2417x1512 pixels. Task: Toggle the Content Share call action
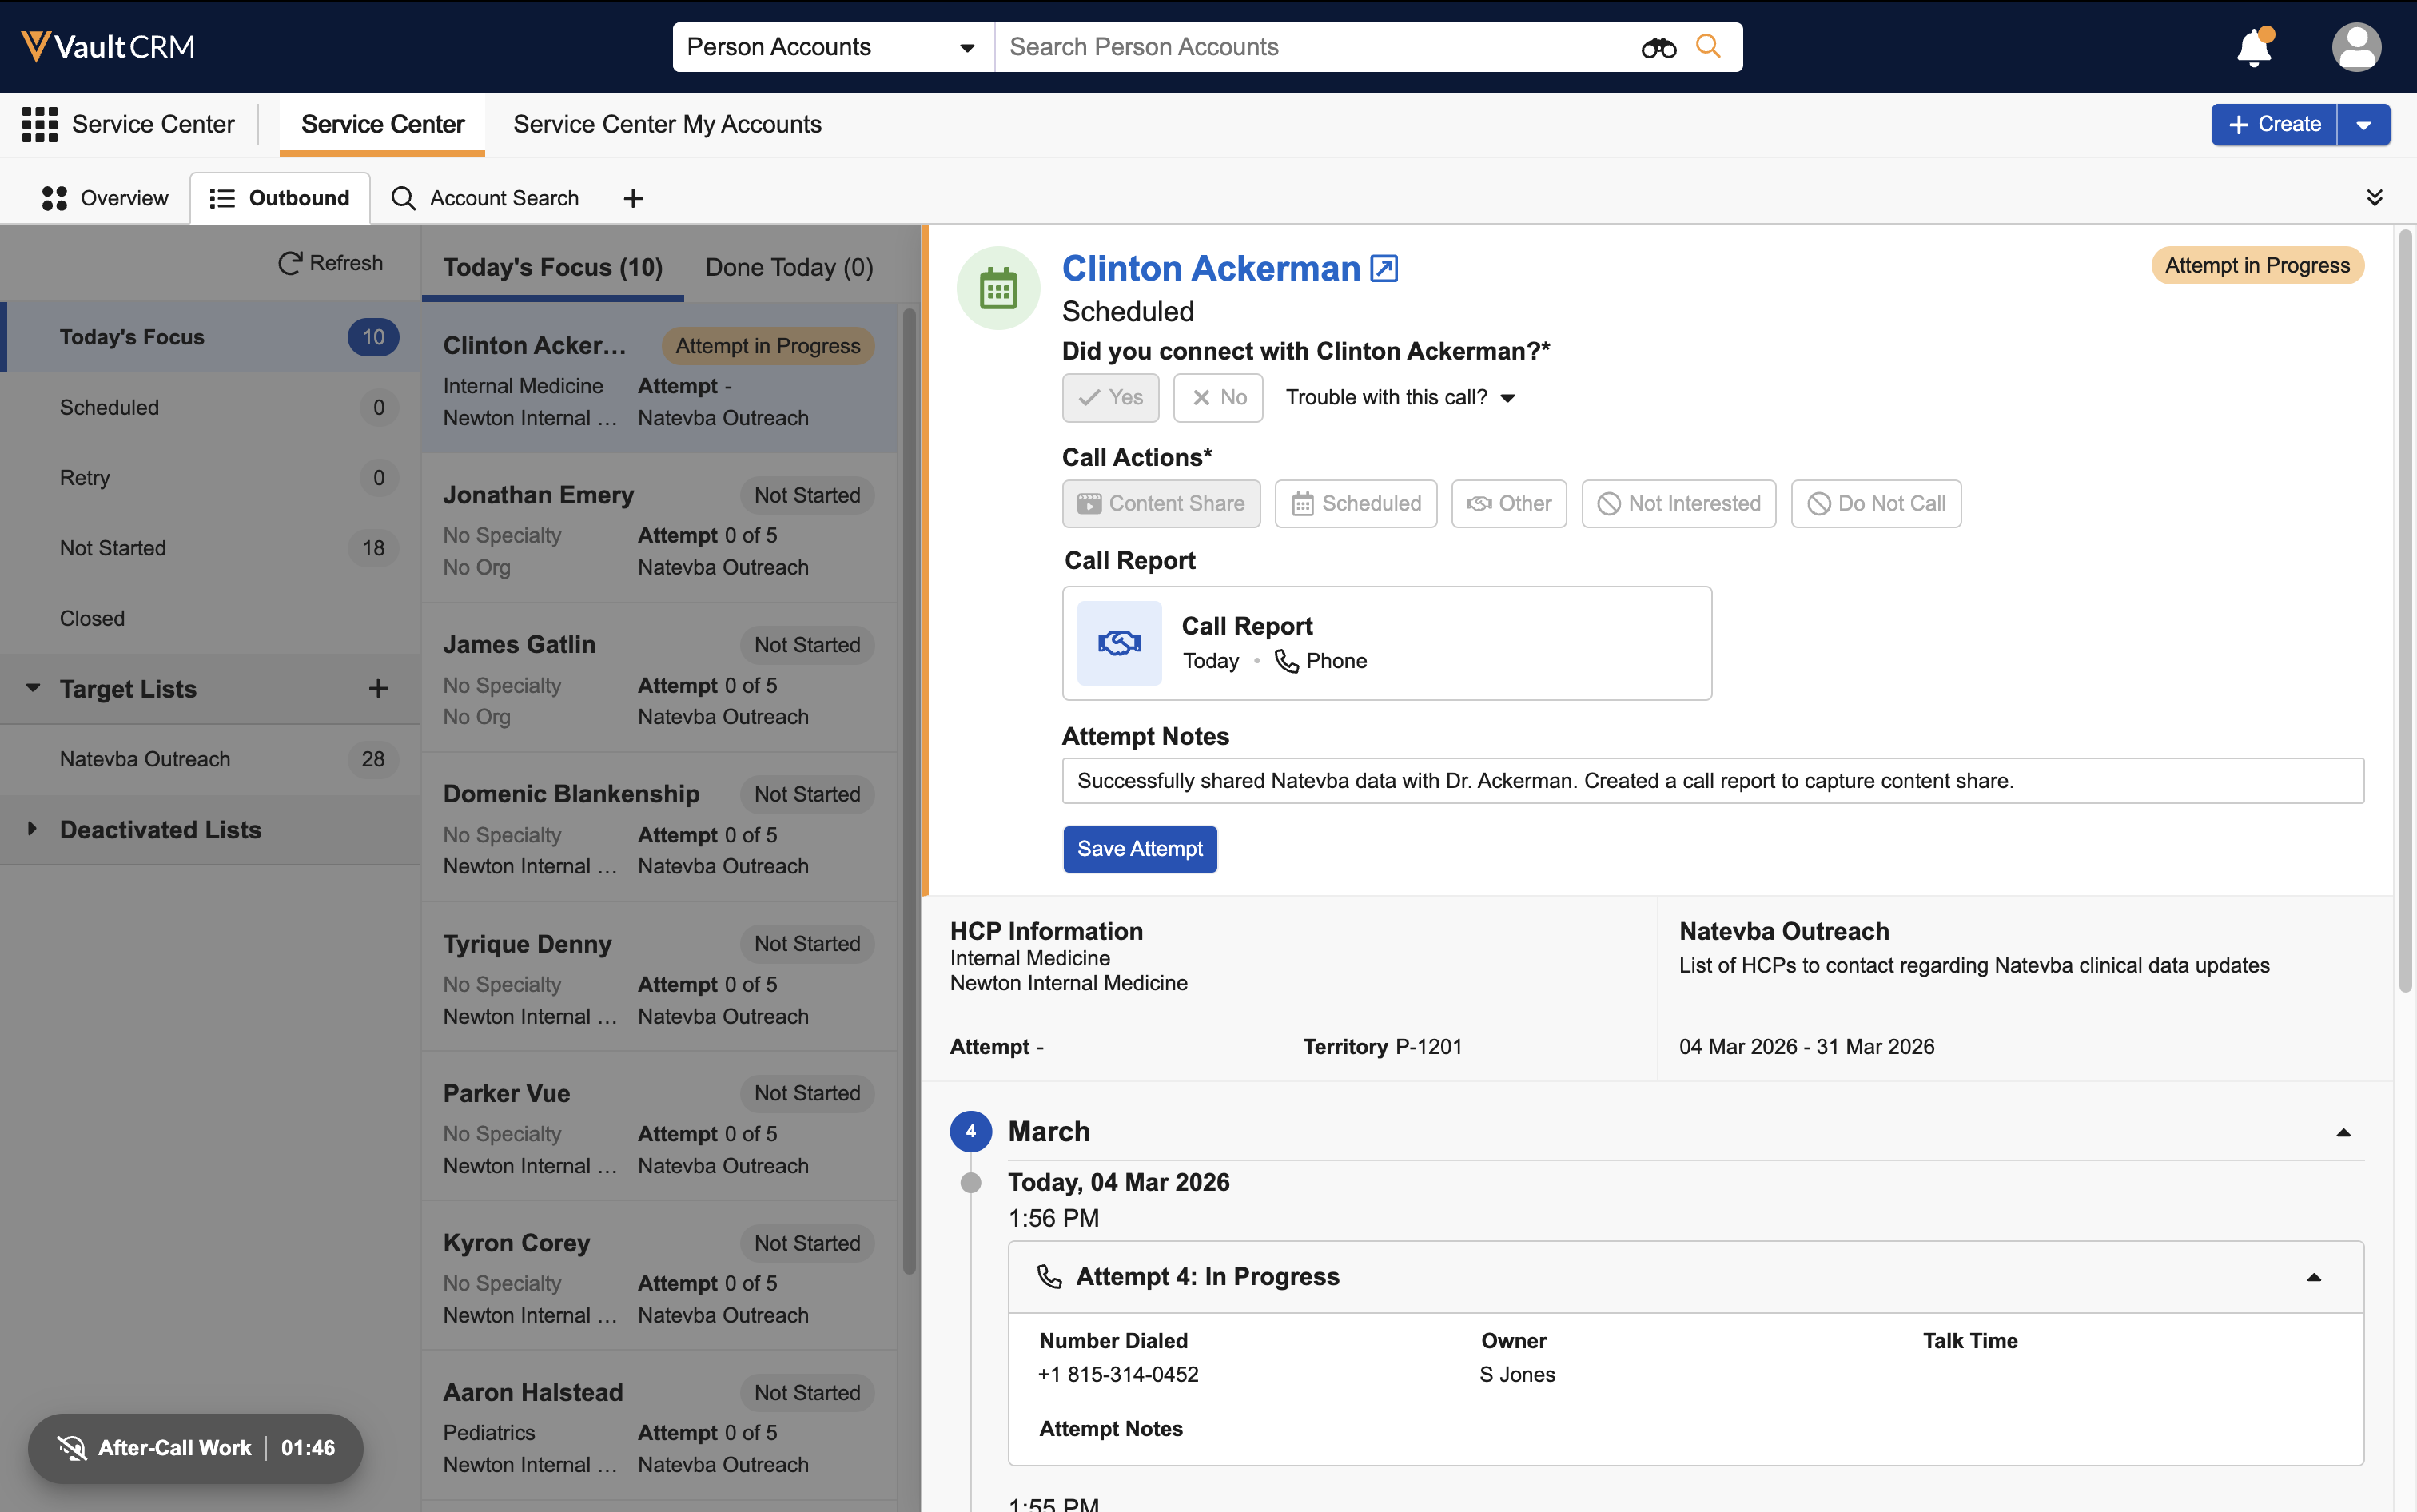(x=1160, y=503)
